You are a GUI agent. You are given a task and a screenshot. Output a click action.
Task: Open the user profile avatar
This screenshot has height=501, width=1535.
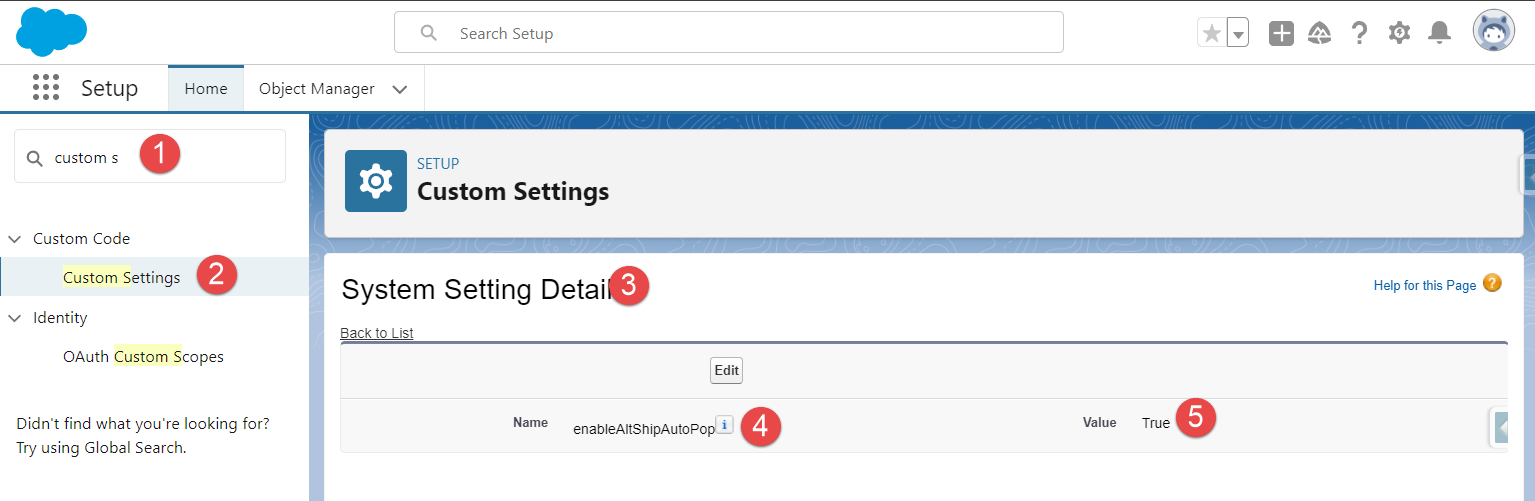click(x=1494, y=31)
